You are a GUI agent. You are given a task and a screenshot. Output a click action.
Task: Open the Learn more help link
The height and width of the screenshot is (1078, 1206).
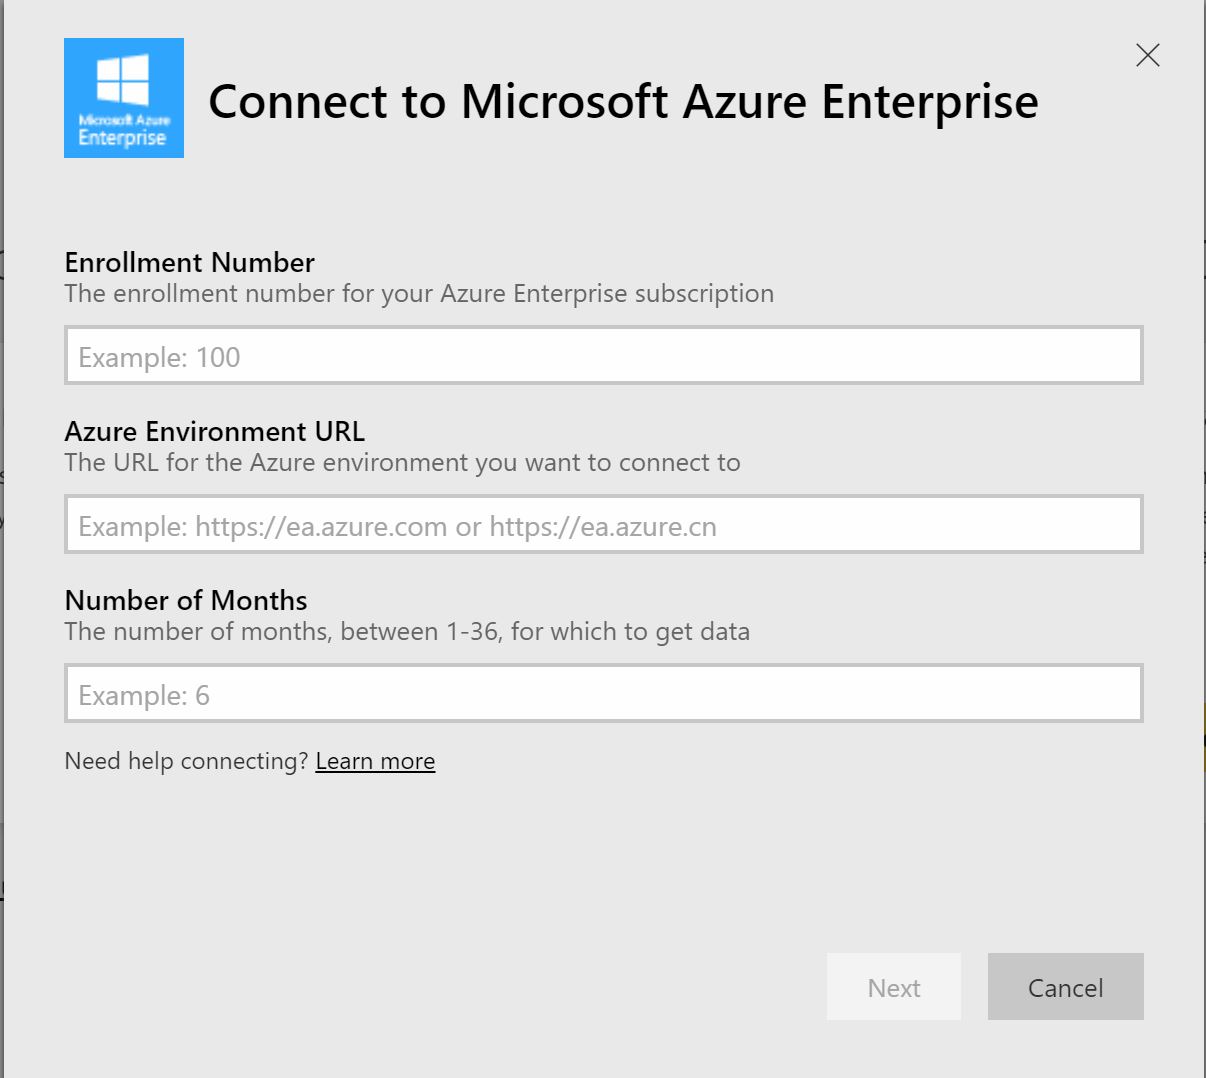coord(375,761)
